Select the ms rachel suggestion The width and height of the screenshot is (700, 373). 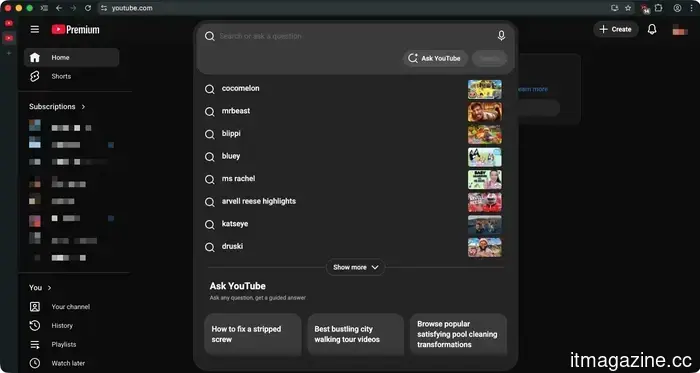click(x=355, y=179)
